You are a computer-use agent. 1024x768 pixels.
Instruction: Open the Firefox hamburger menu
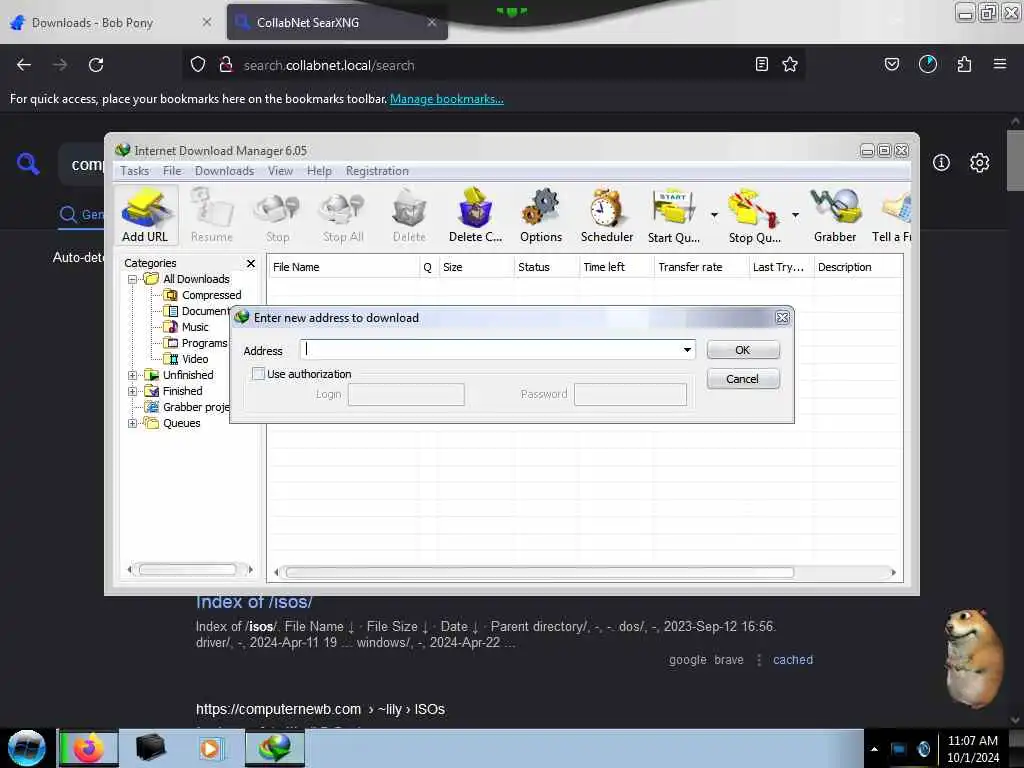pos(1000,64)
